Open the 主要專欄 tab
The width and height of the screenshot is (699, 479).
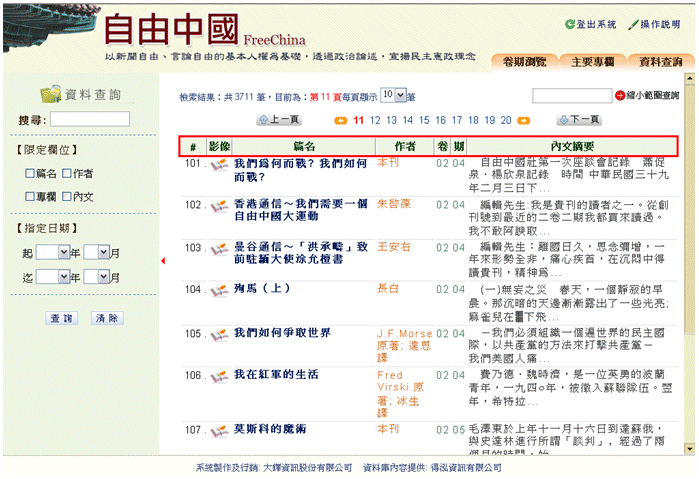click(x=592, y=61)
